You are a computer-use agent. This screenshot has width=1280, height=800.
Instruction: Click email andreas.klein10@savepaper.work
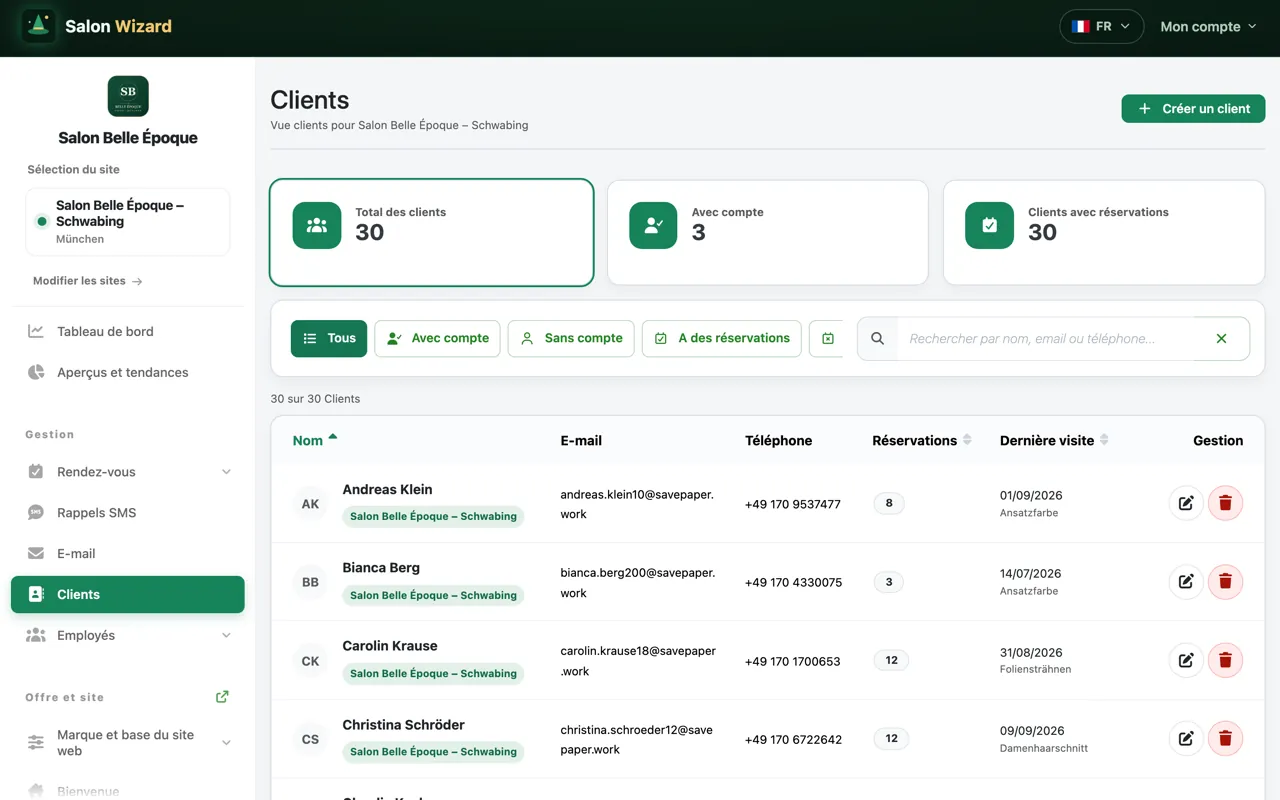[637, 504]
